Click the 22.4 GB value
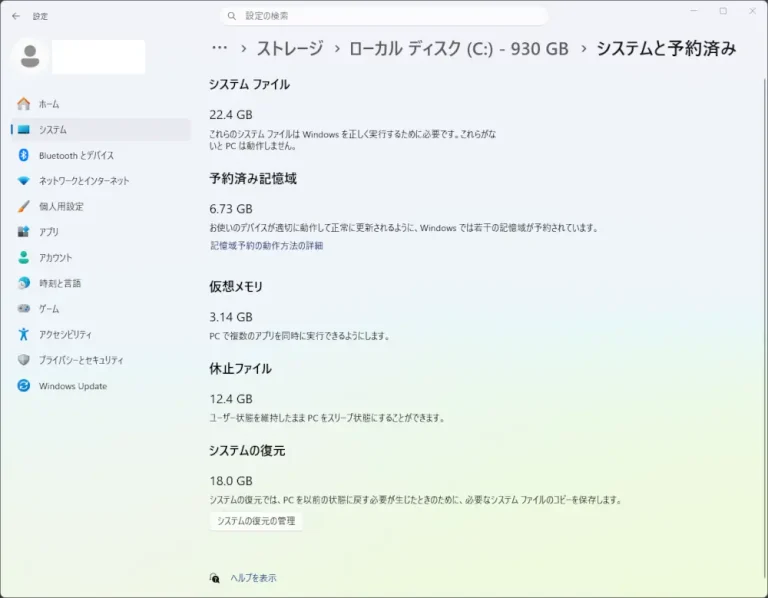Viewport: 768px width, 598px height. pyautogui.click(x=231, y=115)
